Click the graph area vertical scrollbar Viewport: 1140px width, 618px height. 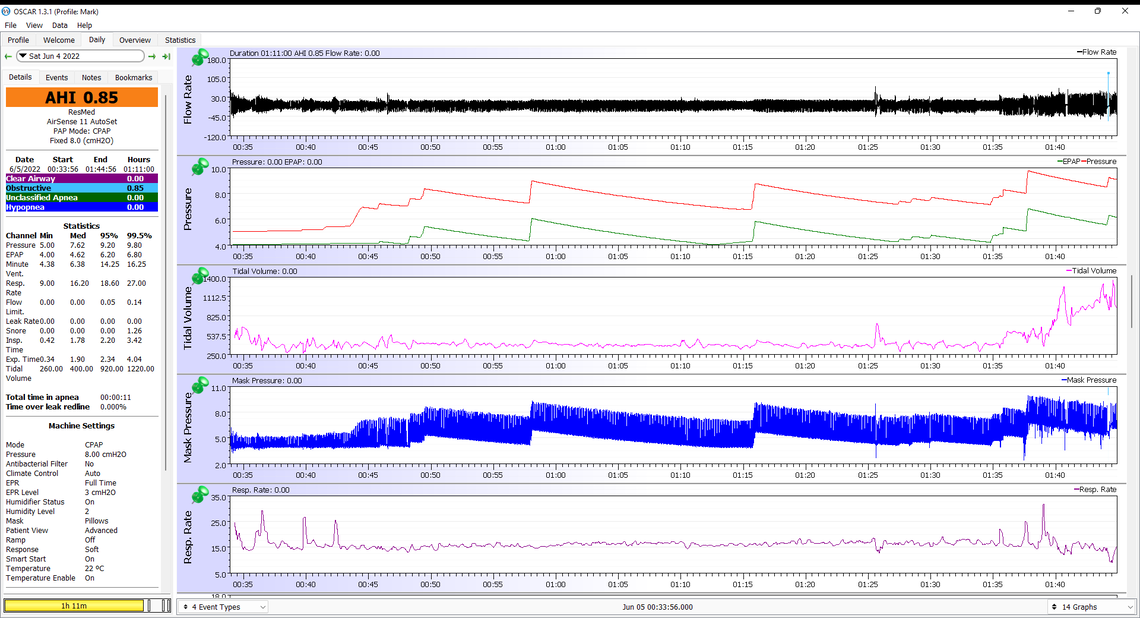click(x=1131, y=302)
